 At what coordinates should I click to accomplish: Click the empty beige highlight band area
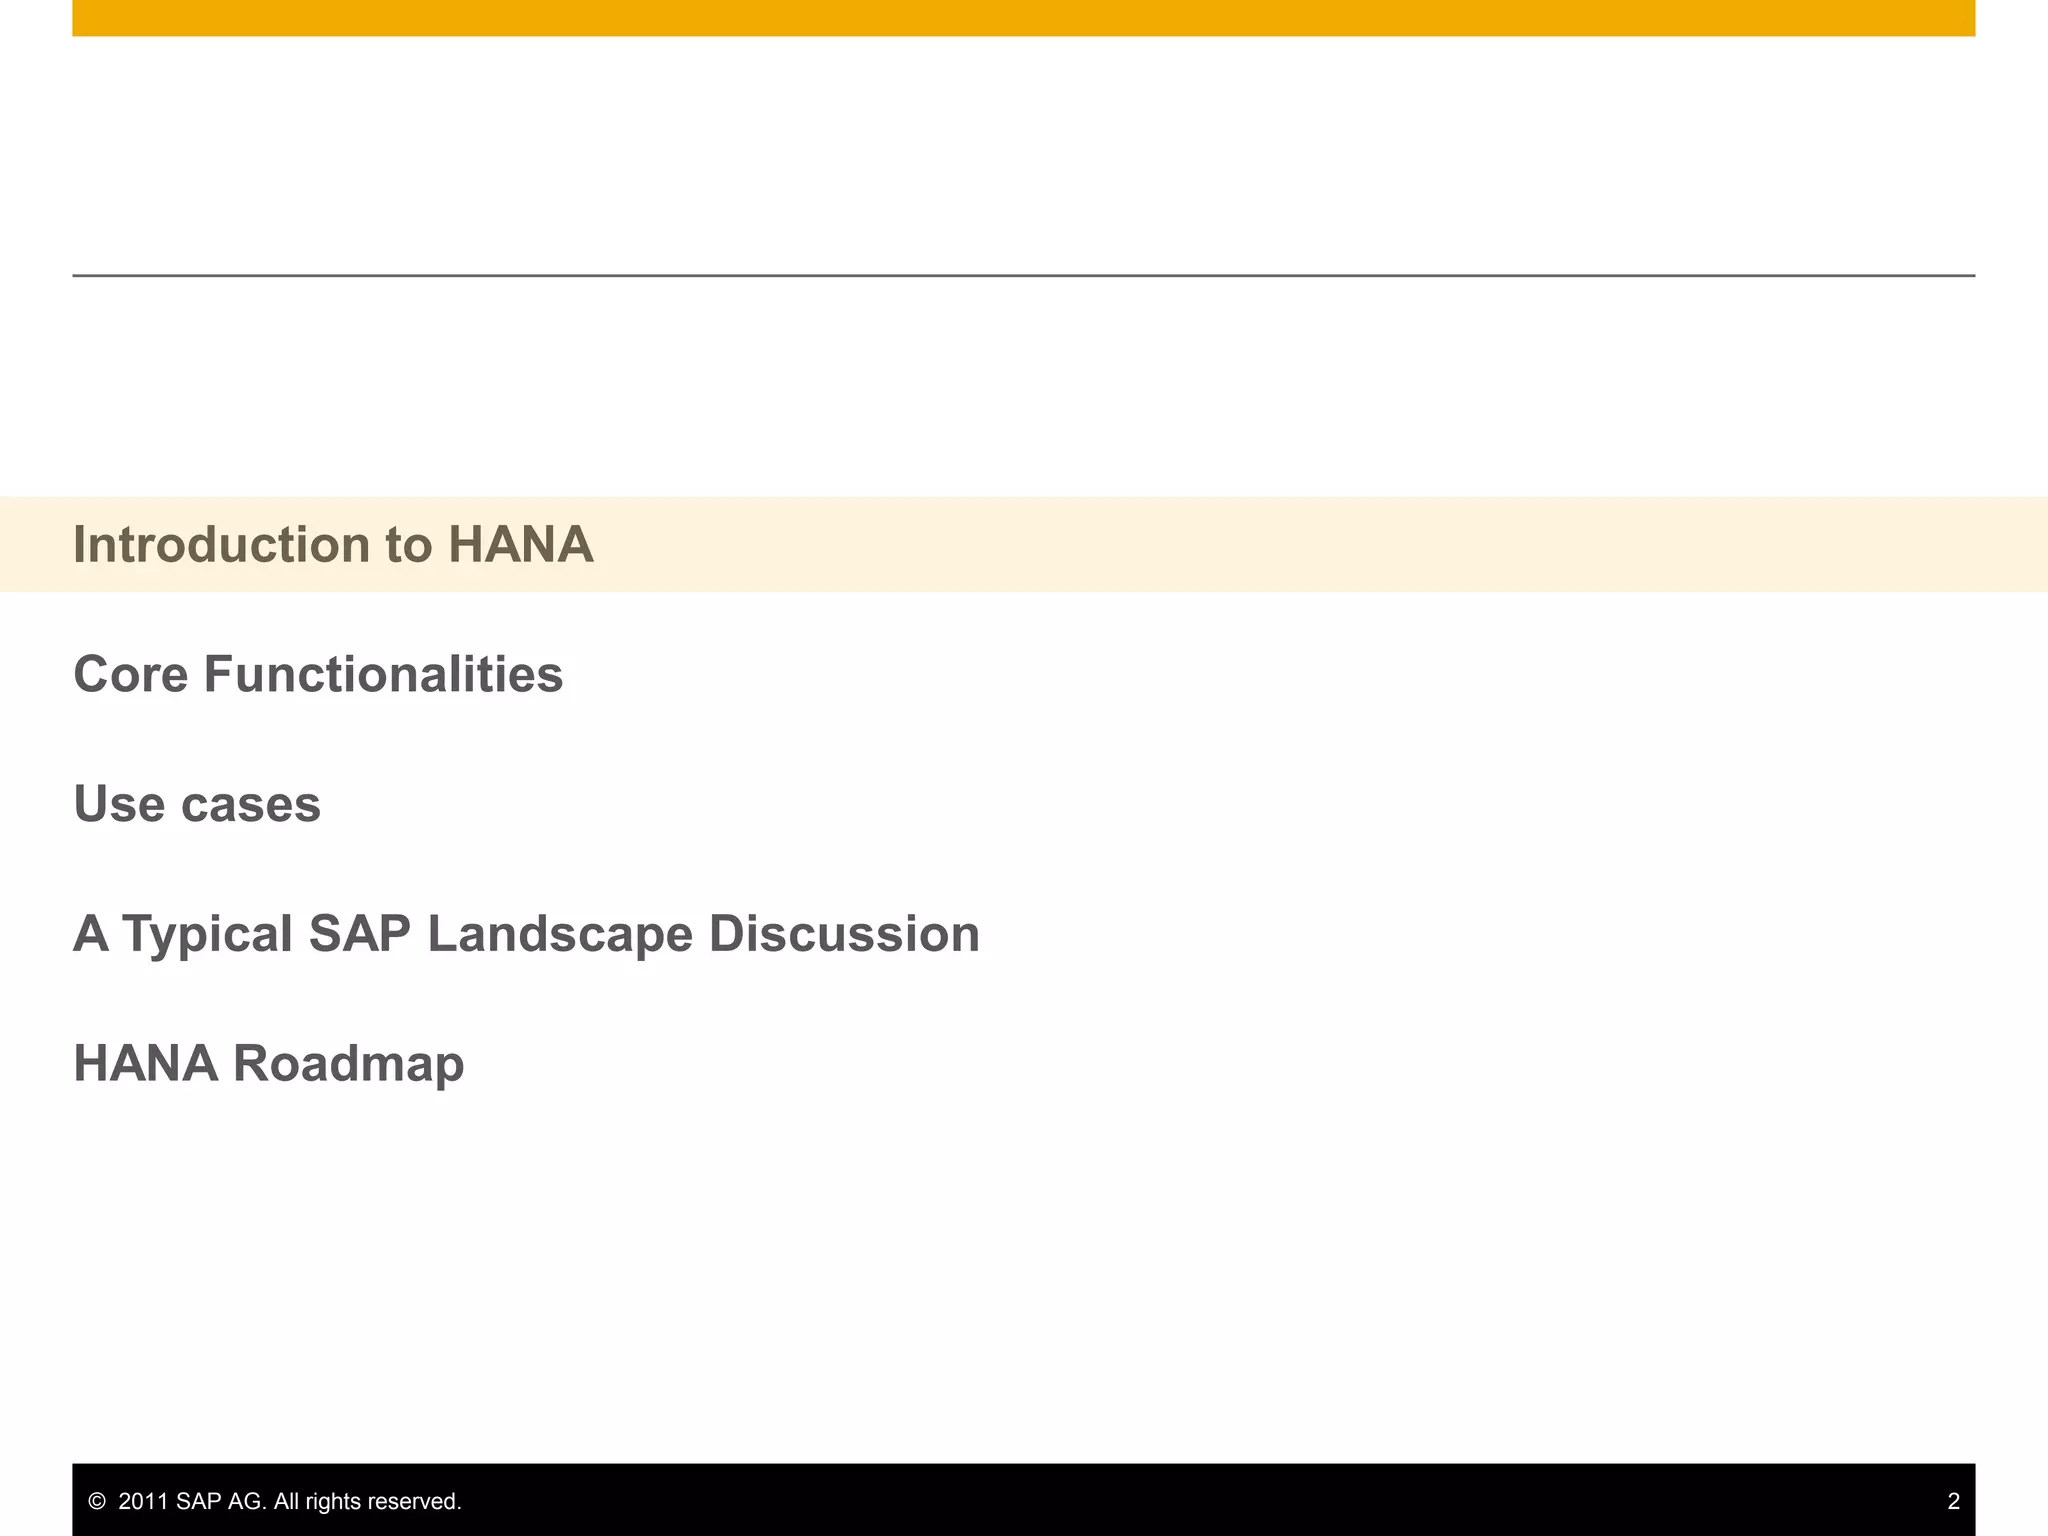(1300, 544)
